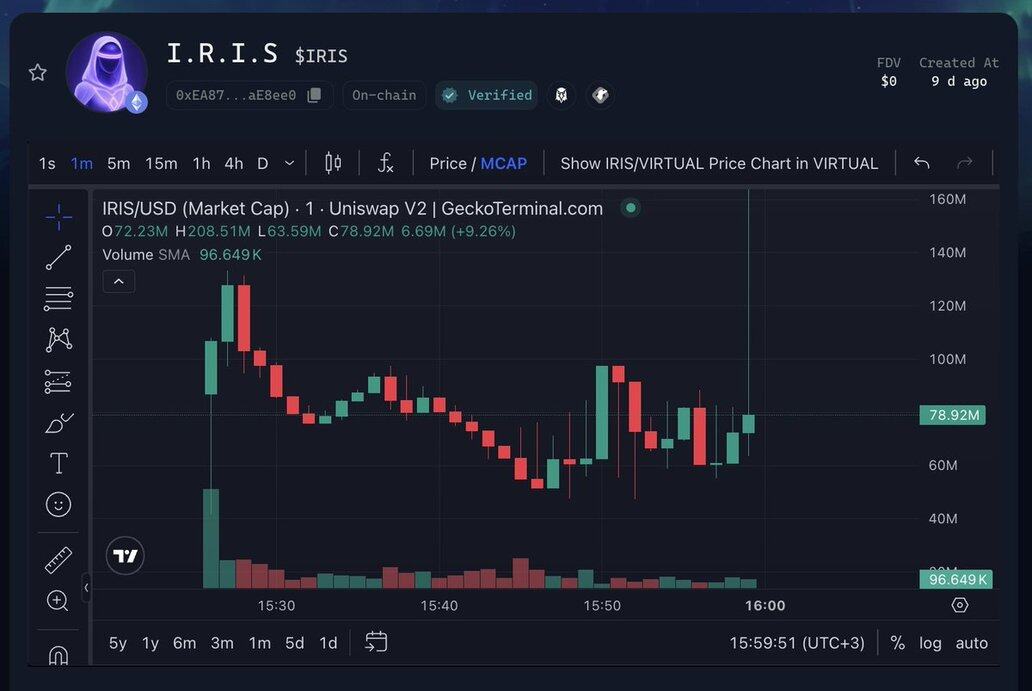
Task: Click the zoom in tool
Action: click(x=58, y=600)
